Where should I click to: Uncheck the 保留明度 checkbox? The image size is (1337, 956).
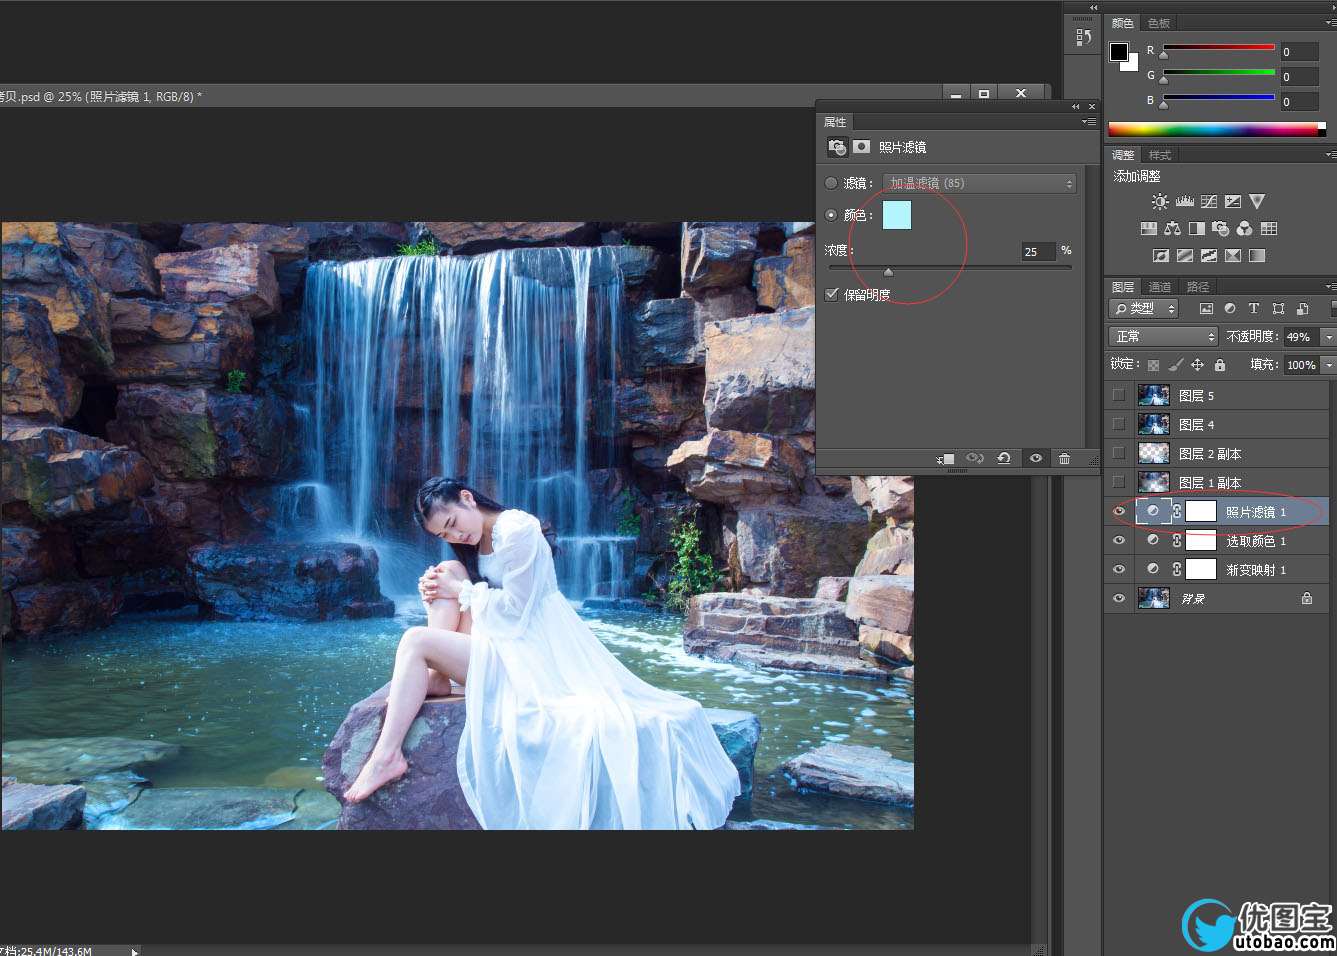click(832, 294)
